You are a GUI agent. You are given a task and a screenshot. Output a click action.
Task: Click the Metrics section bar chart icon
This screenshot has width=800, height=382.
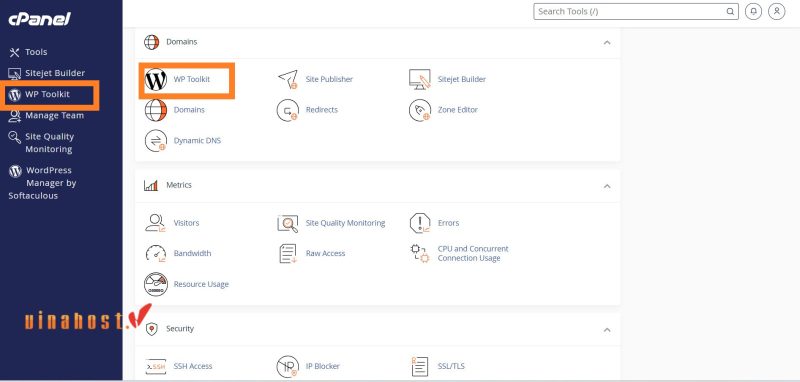coord(151,186)
